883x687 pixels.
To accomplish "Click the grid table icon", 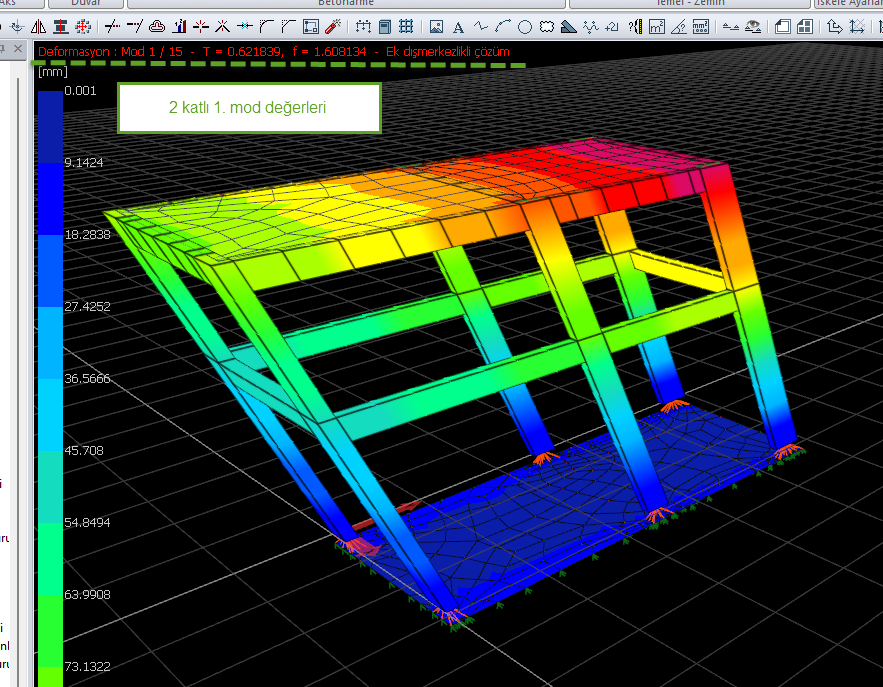I will pos(406,26).
